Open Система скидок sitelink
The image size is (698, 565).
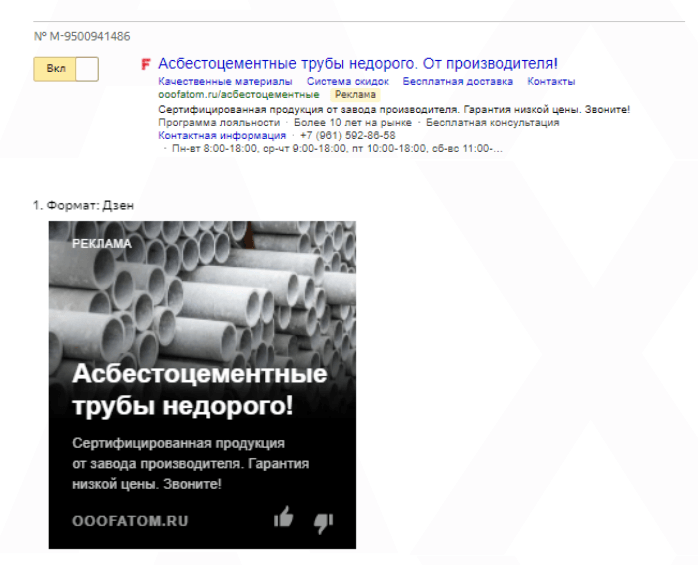pos(348,81)
